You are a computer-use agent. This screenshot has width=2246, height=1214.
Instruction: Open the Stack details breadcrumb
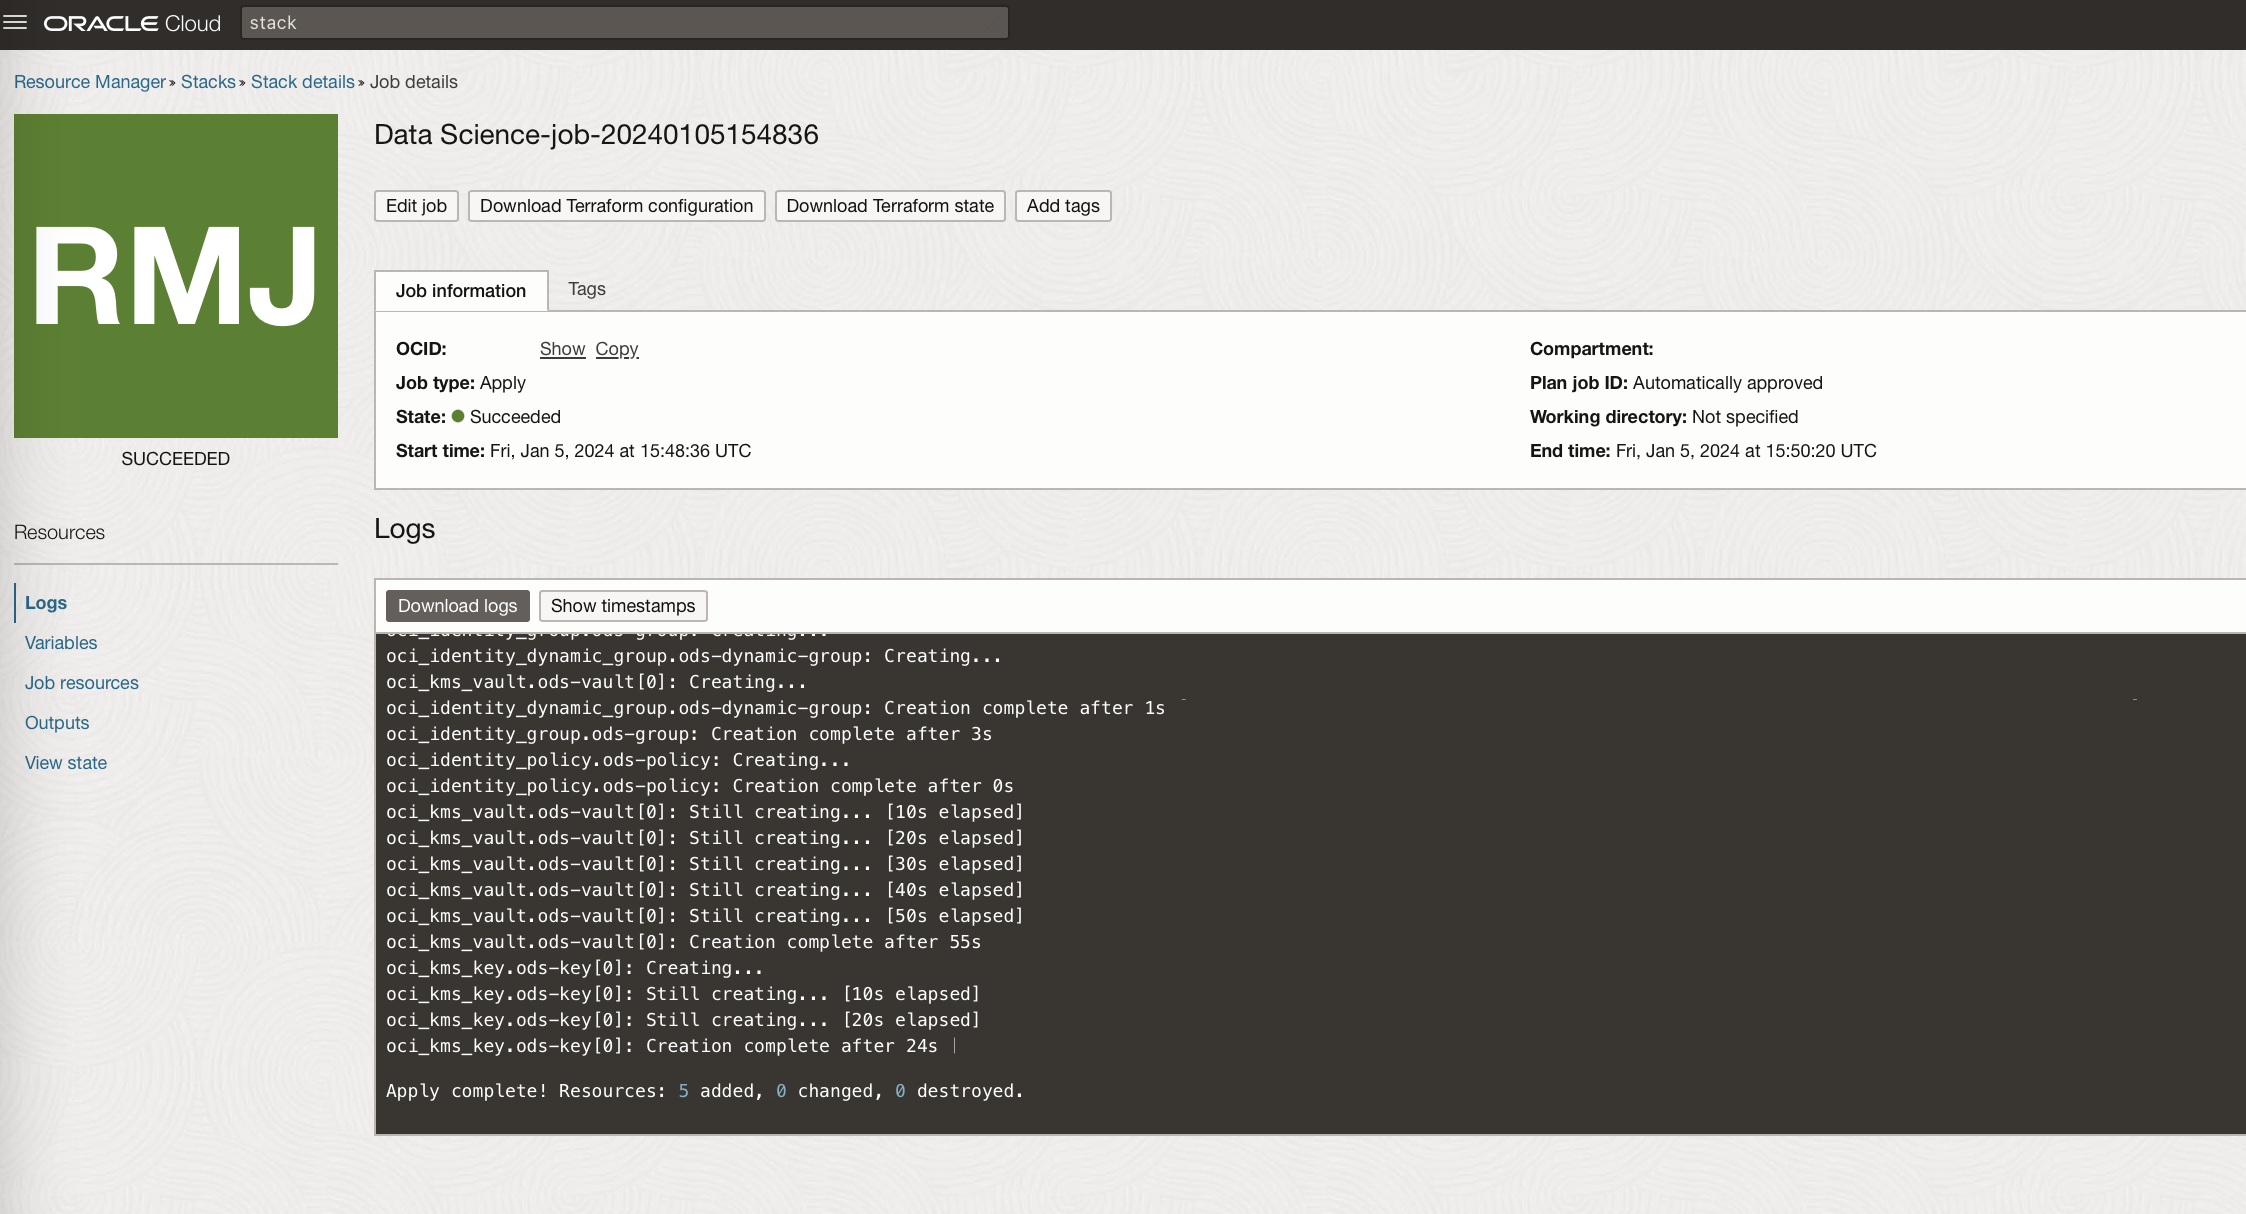[x=302, y=82]
